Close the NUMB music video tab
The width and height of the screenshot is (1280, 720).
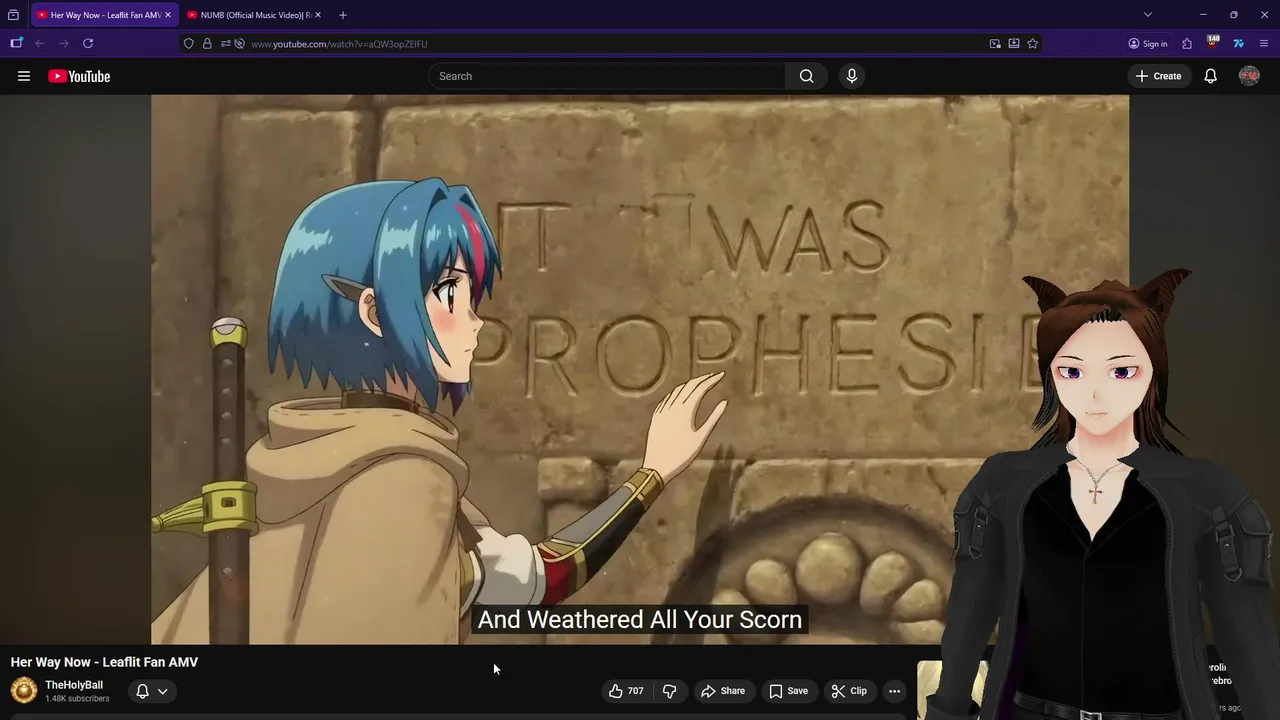click(318, 15)
